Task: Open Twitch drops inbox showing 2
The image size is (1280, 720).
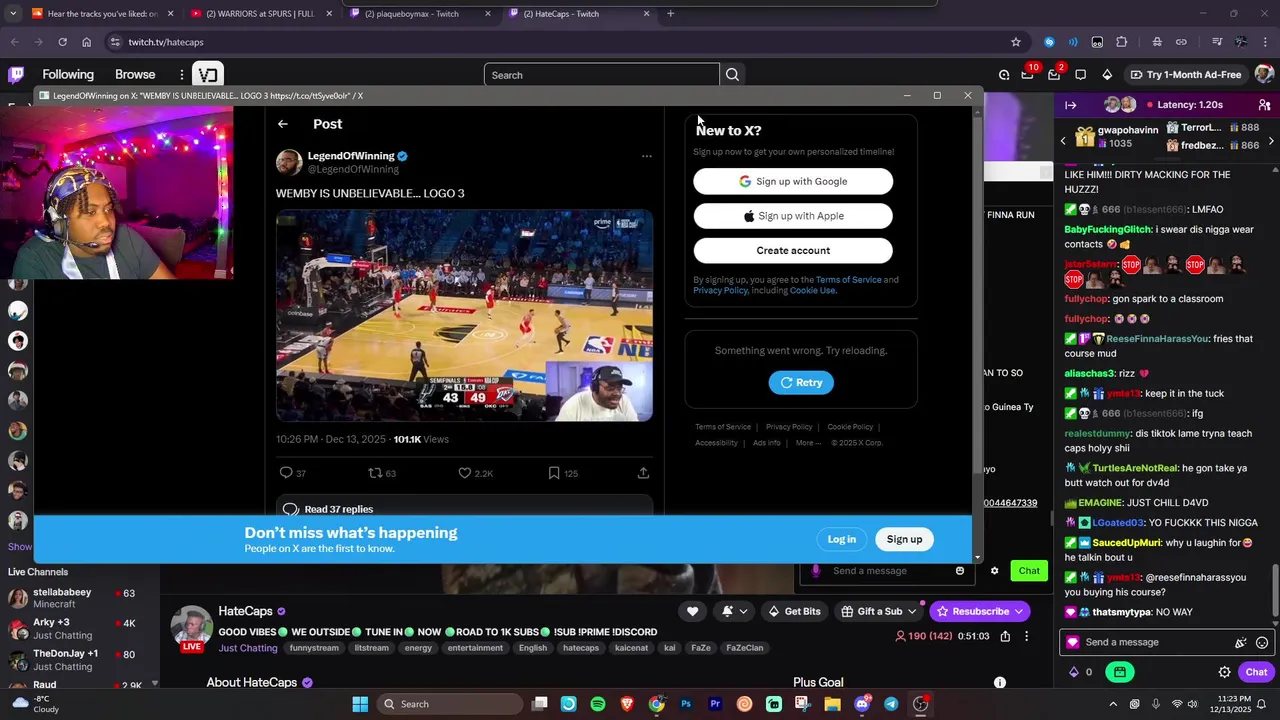Action: point(1054,75)
